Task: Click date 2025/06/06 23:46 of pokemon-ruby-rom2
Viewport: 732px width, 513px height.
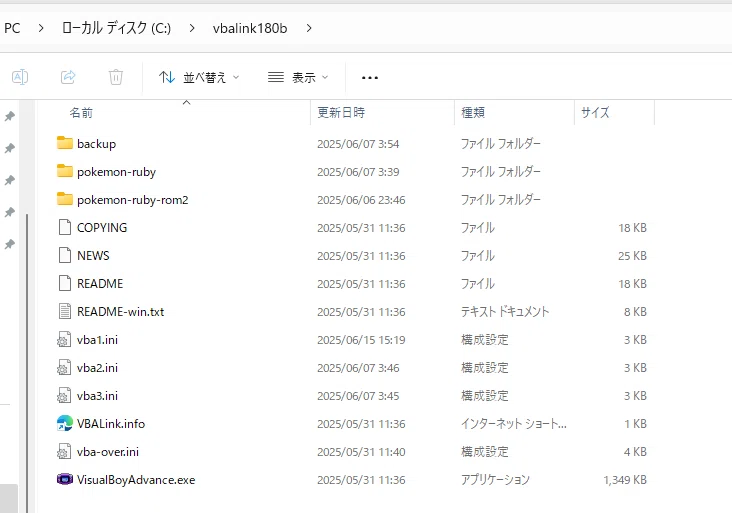Action: [361, 200]
